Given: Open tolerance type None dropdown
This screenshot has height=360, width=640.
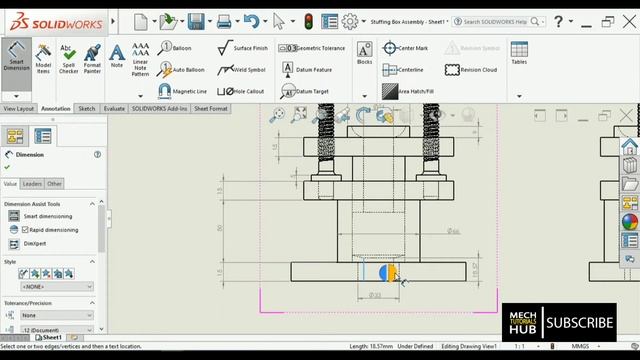Looking at the screenshot, I should coord(57,315).
